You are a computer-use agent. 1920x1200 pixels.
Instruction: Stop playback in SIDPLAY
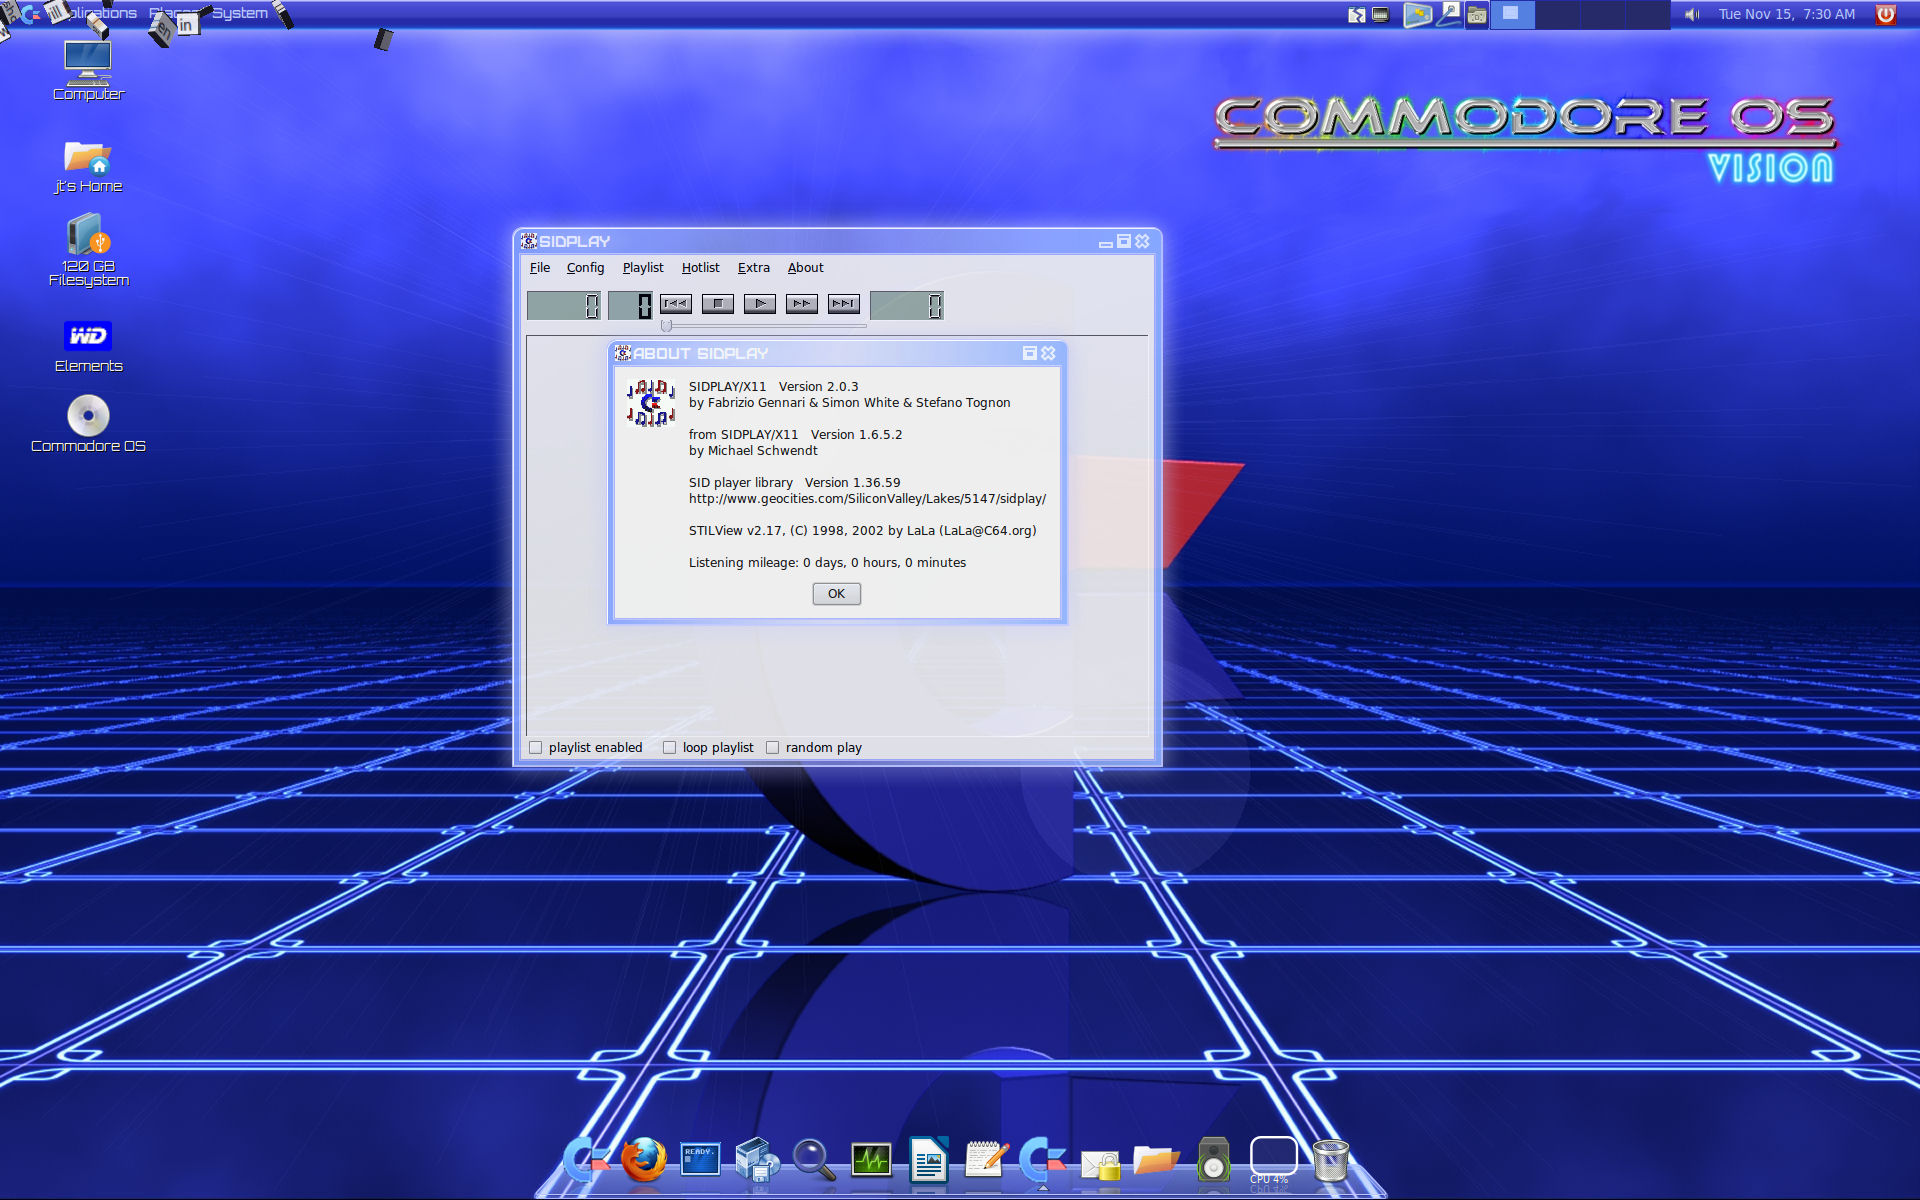tap(717, 304)
